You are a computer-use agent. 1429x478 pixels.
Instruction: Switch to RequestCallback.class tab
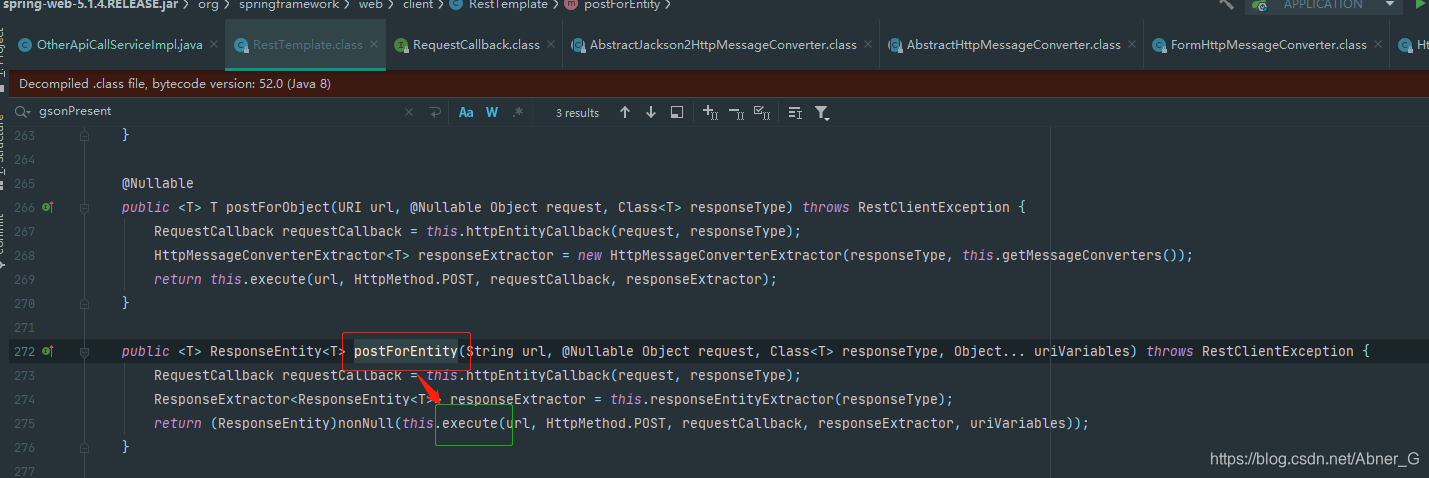pos(476,45)
